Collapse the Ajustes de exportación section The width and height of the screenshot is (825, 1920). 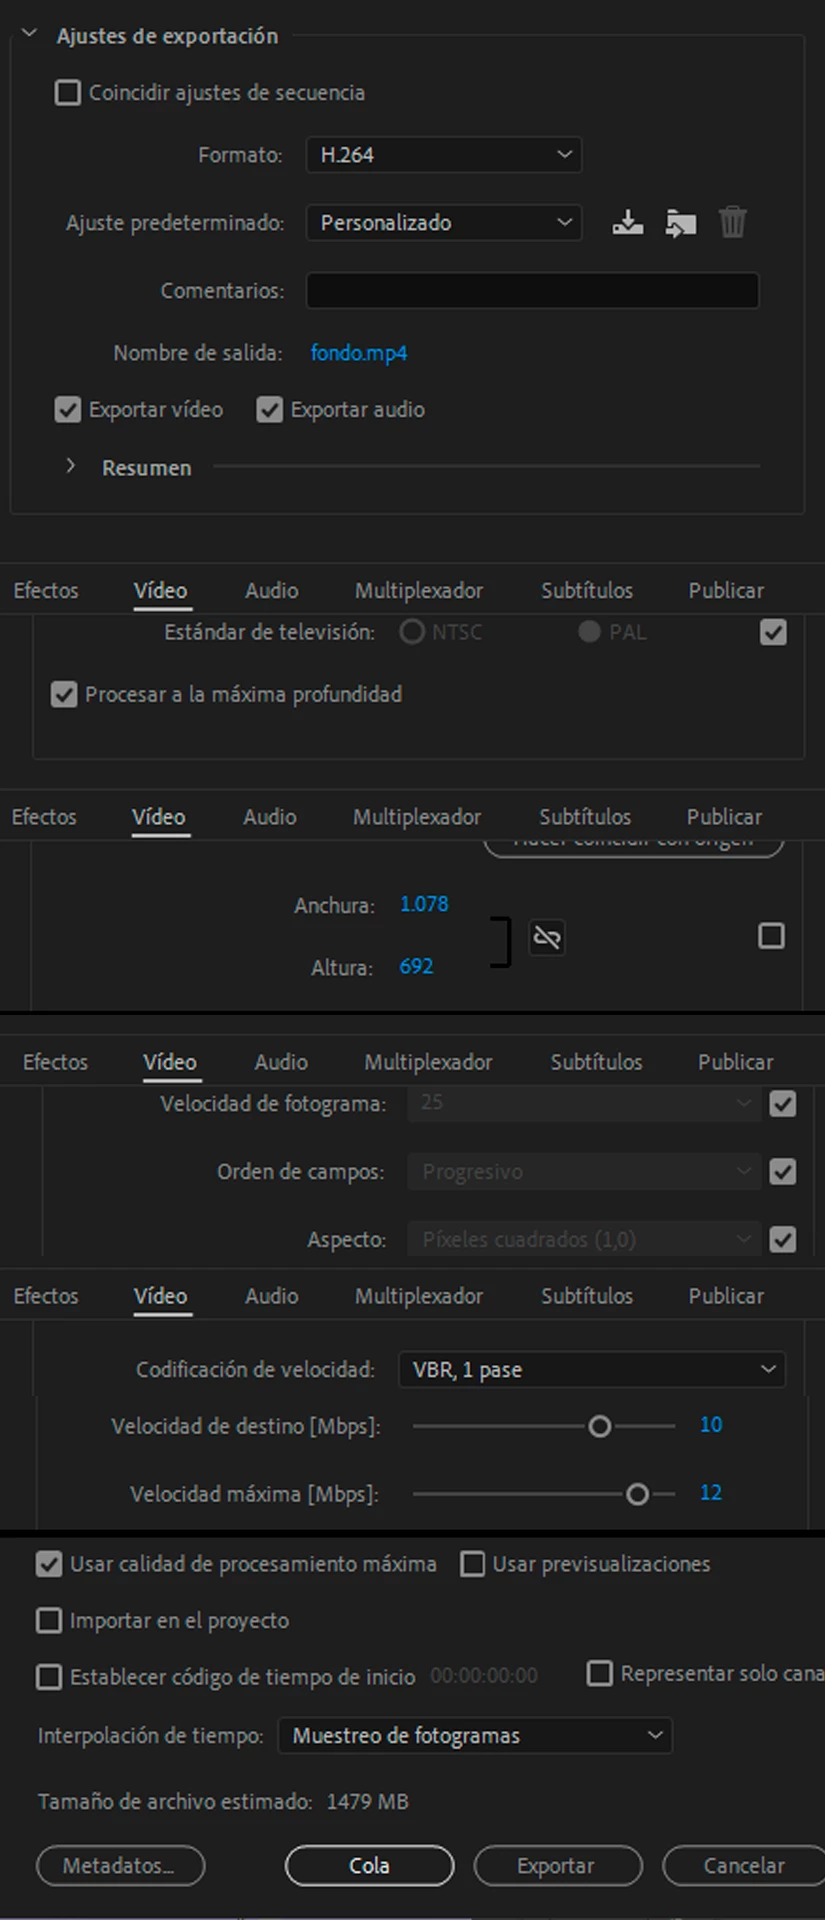click(30, 34)
